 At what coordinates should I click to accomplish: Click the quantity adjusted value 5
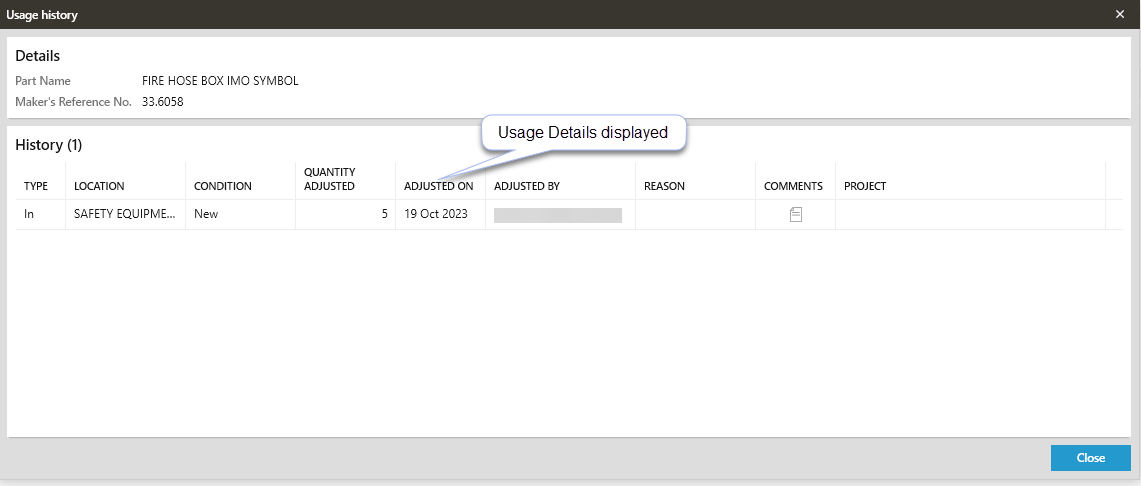tap(384, 214)
